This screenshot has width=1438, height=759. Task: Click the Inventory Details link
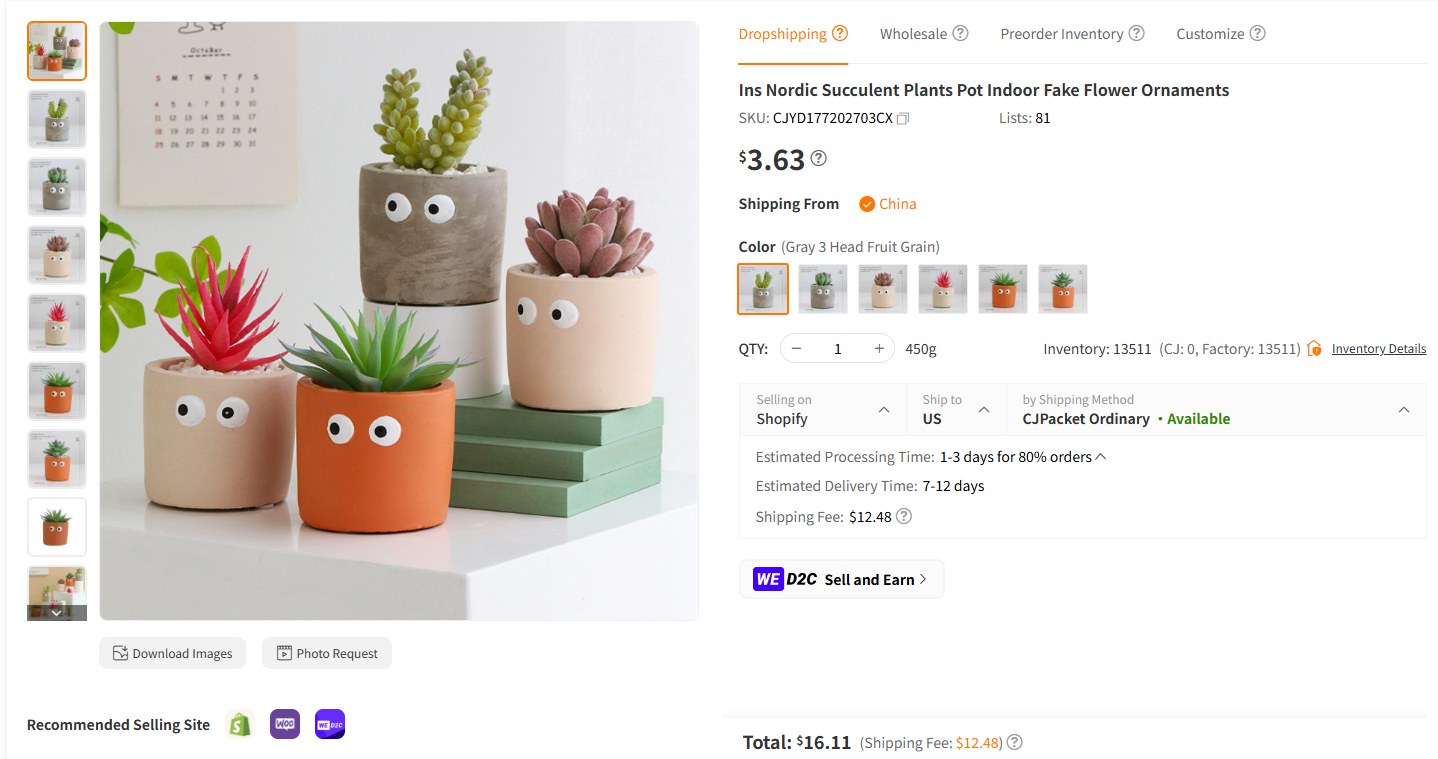(1378, 348)
